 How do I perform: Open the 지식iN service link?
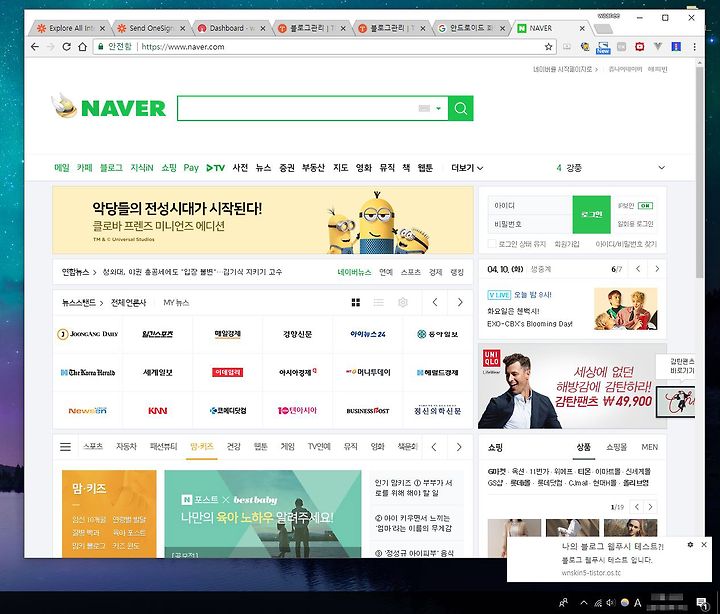pyautogui.click(x=141, y=168)
